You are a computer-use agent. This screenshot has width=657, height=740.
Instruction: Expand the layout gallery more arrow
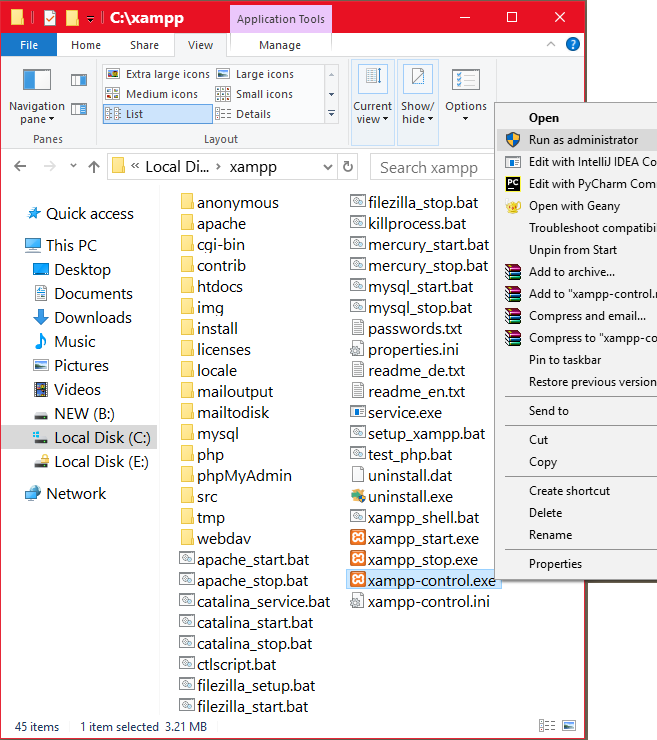331,114
